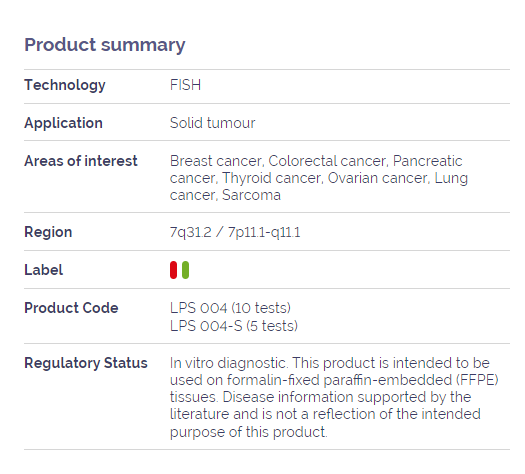Click Ovarian cancer in areas list
Viewport: 525px width, 474px height.
(x=379, y=178)
